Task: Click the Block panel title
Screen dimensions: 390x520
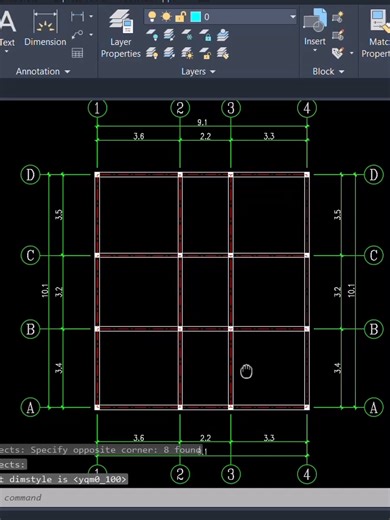Action: click(x=323, y=71)
